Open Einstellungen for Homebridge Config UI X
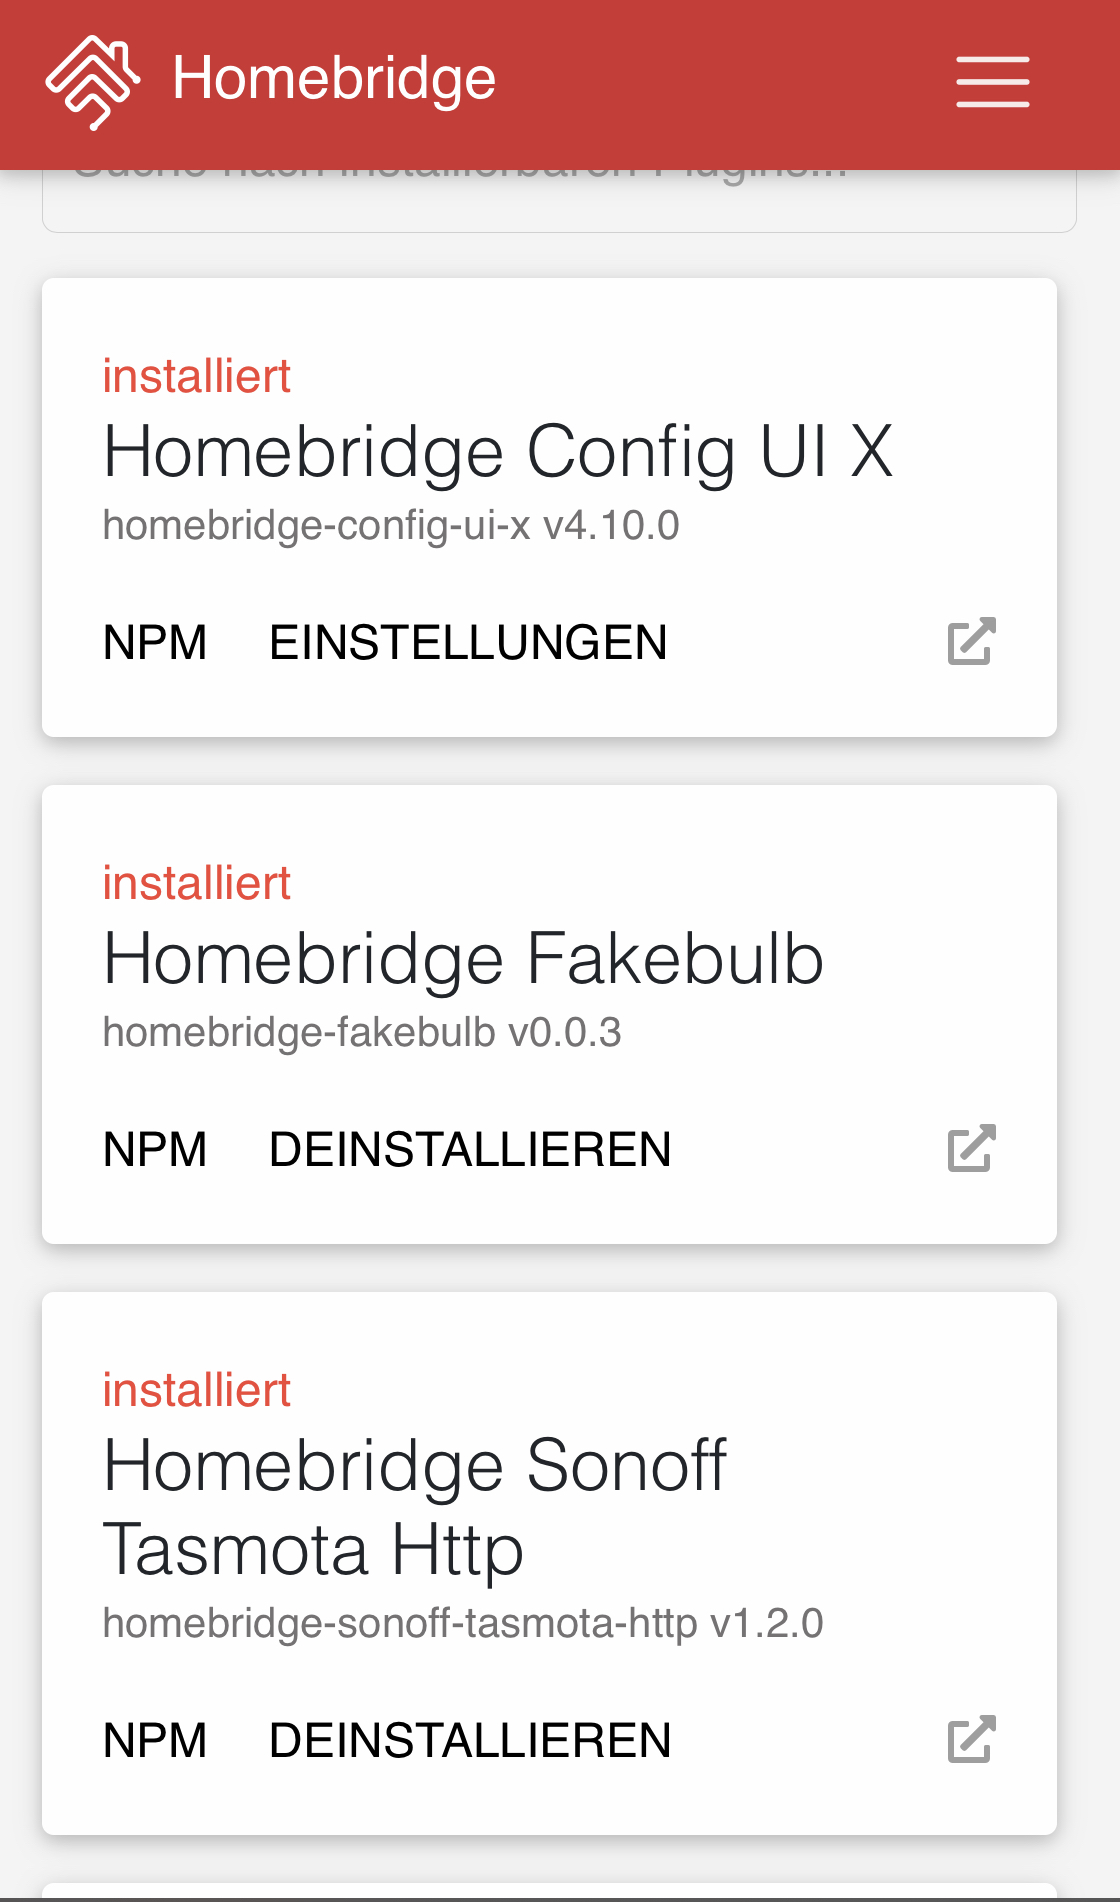Image resolution: width=1120 pixels, height=1902 pixels. [x=468, y=642]
